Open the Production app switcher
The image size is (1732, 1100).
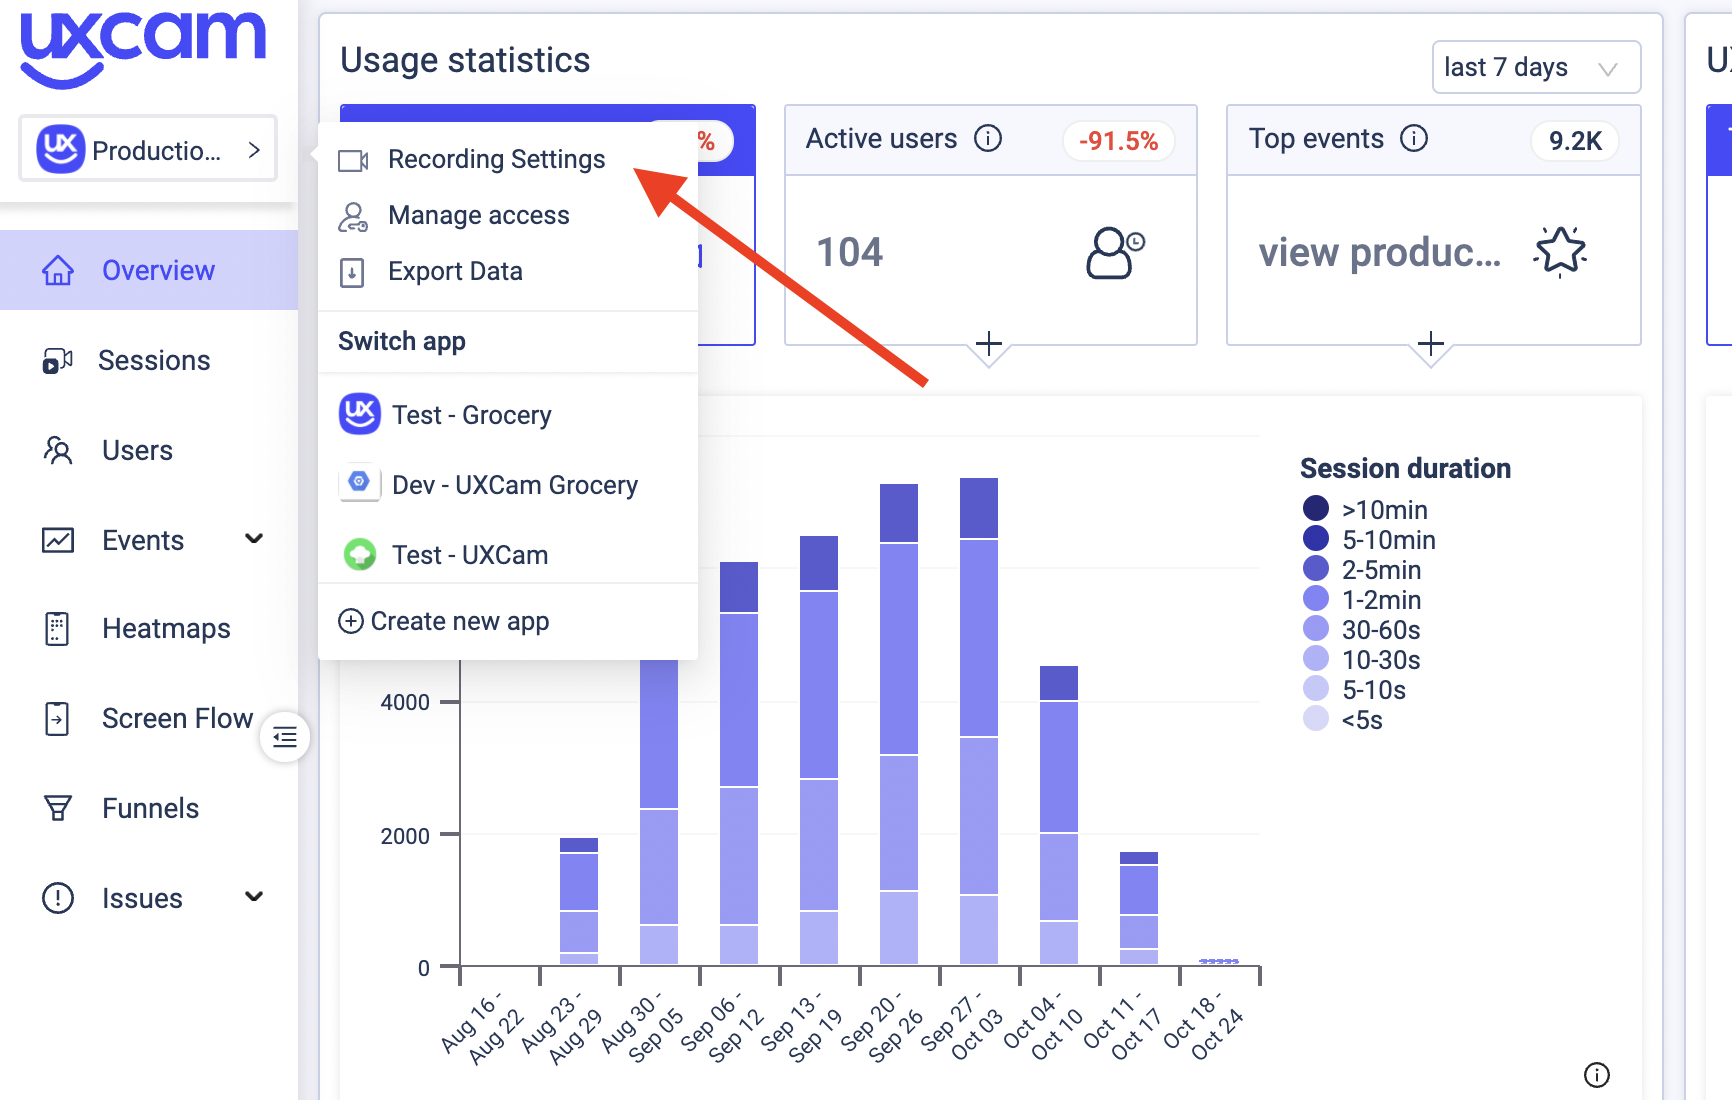click(x=148, y=149)
